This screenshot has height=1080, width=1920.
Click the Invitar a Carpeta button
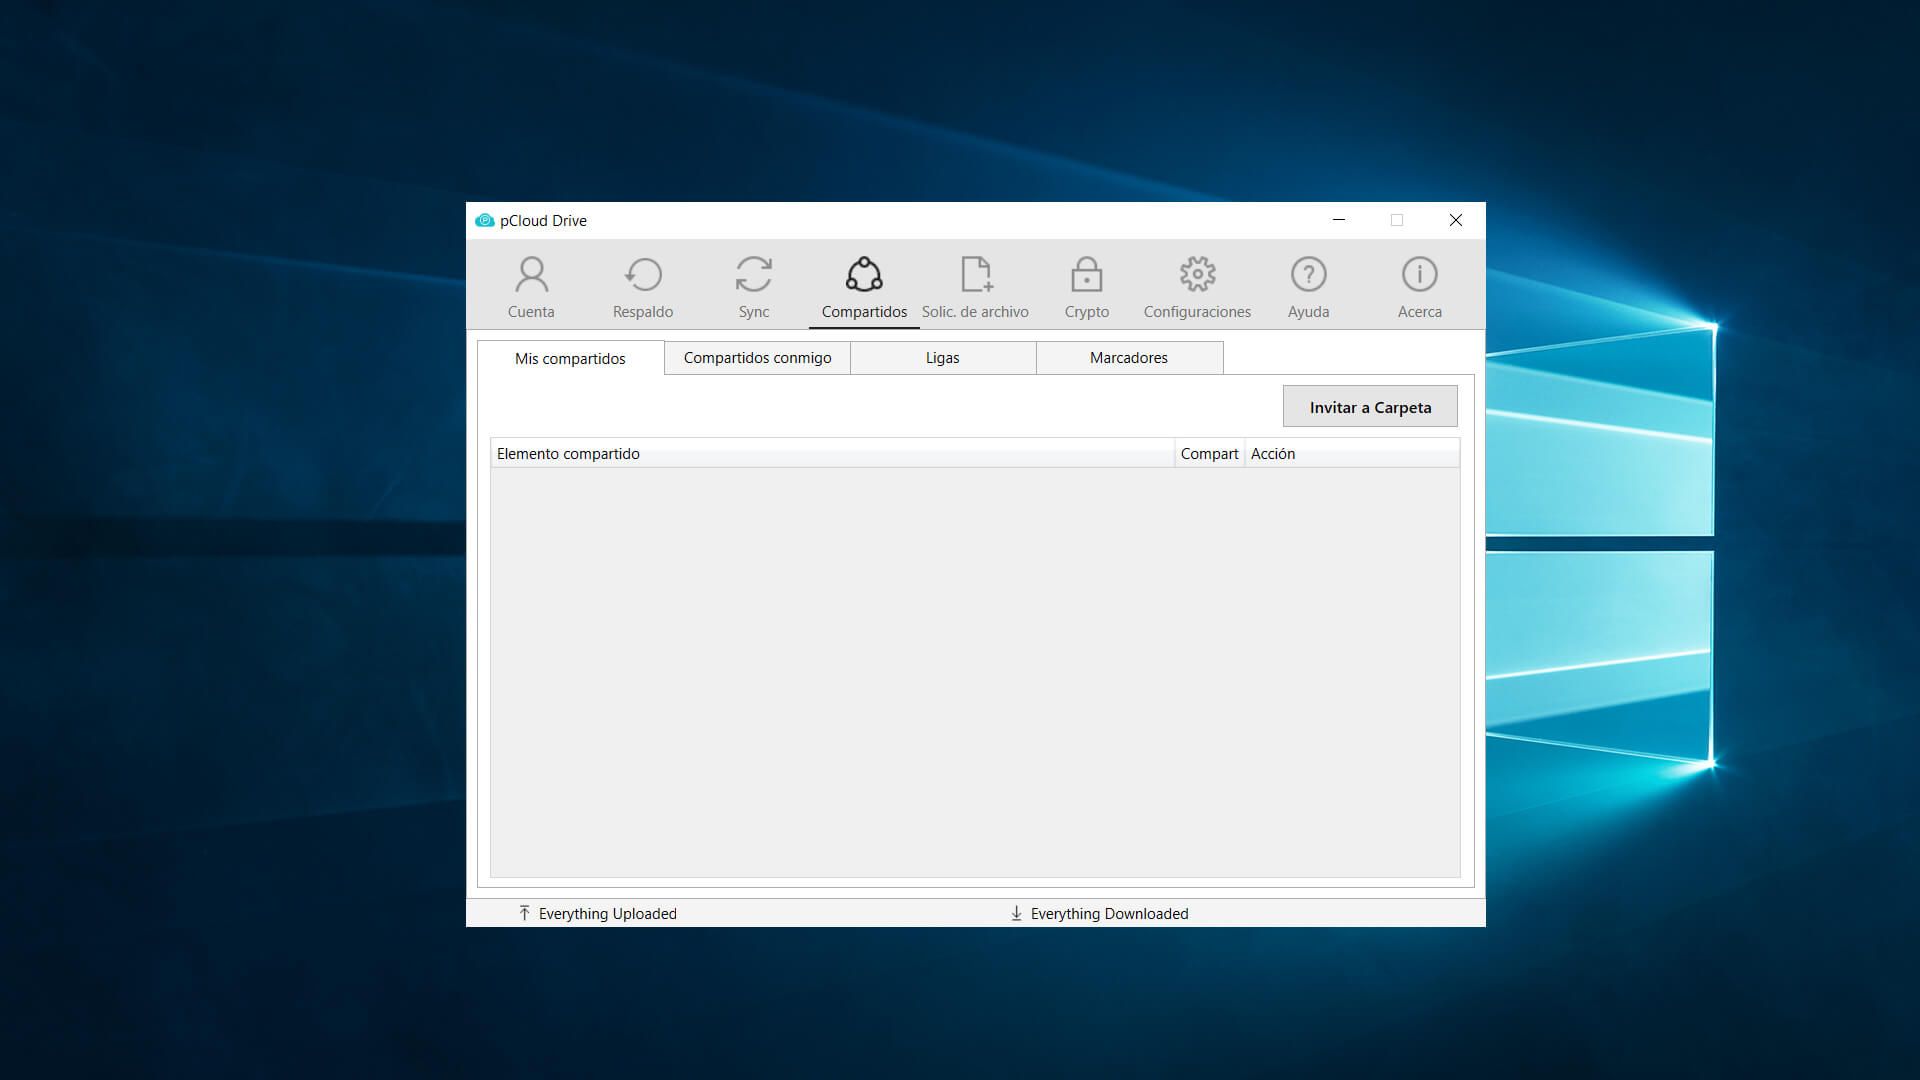tap(1370, 407)
